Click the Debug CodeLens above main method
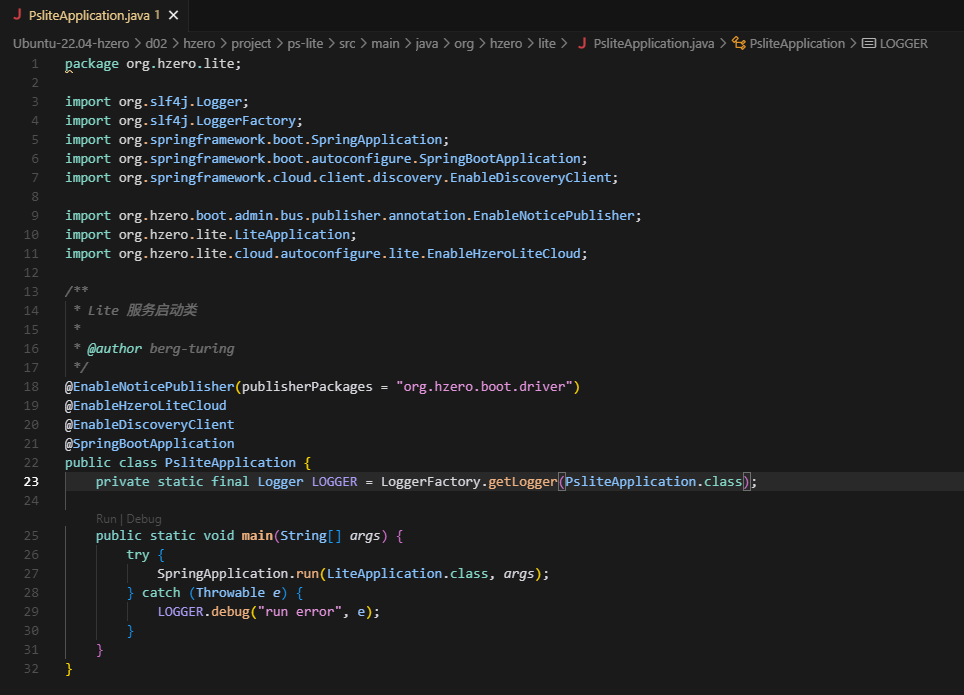The height and width of the screenshot is (695, 964). pos(144,519)
